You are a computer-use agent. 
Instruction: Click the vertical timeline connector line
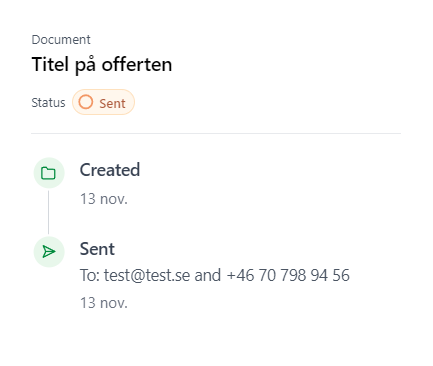(x=49, y=212)
